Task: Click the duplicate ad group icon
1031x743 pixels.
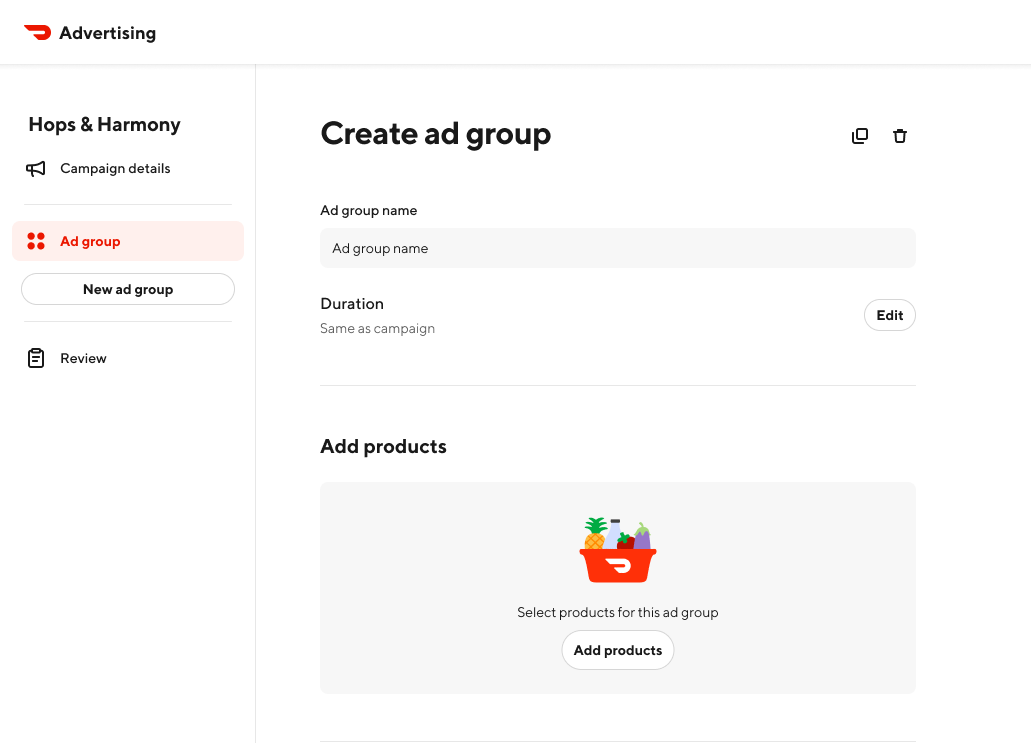Action: click(x=859, y=136)
